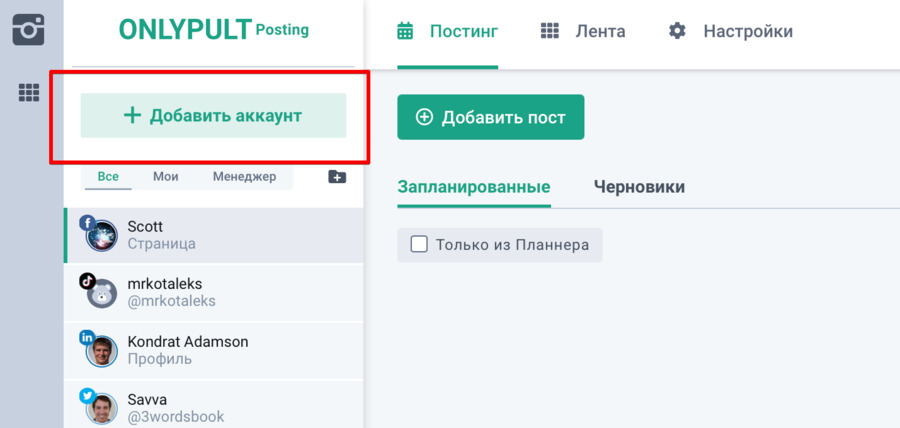Click Scott's Facebook page avatar
Viewport: 900px width, 428px height.
101,236
